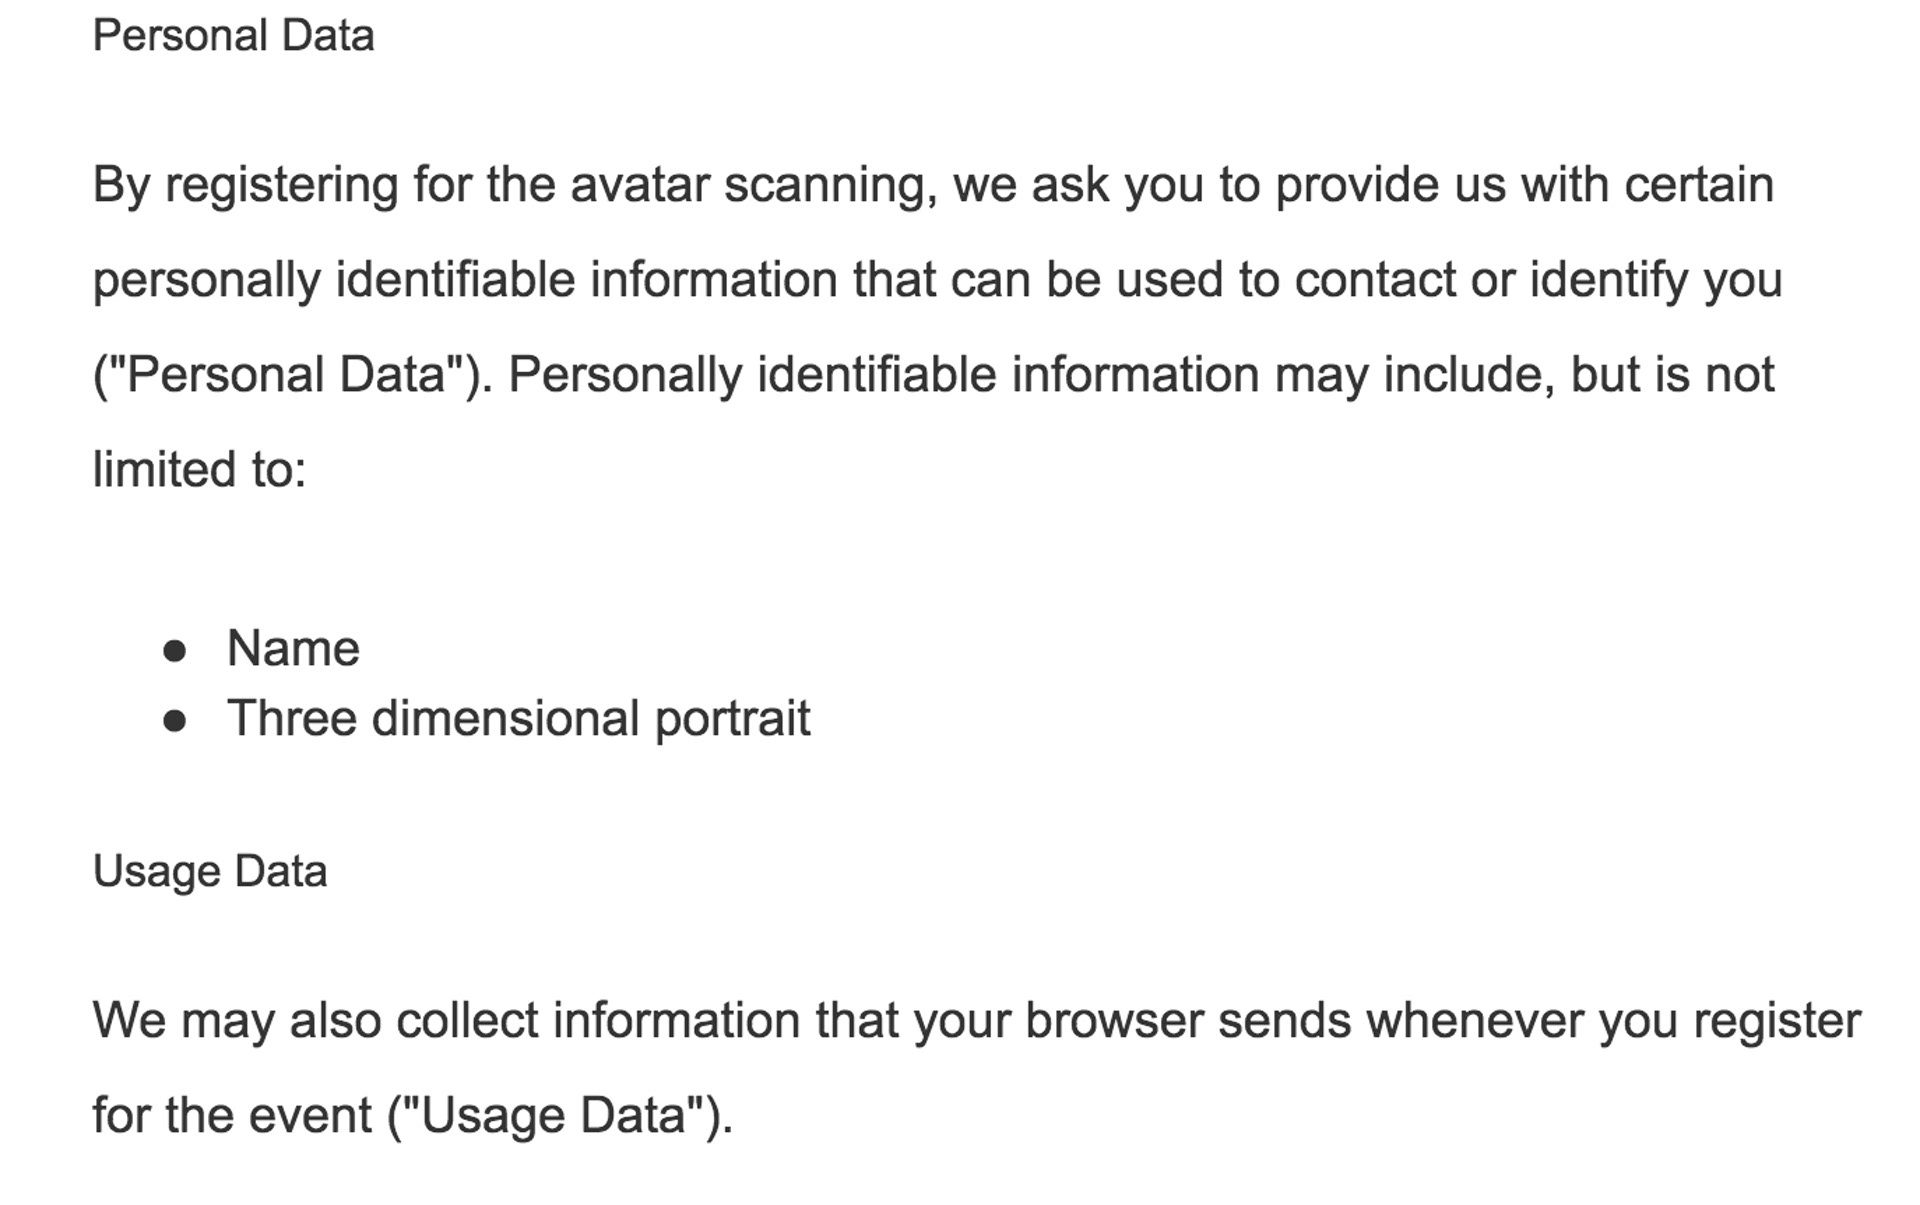Image resolution: width=1920 pixels, height=1205 pixels.
Task: Click the words "for the event"
Action: pos(232,1116)
